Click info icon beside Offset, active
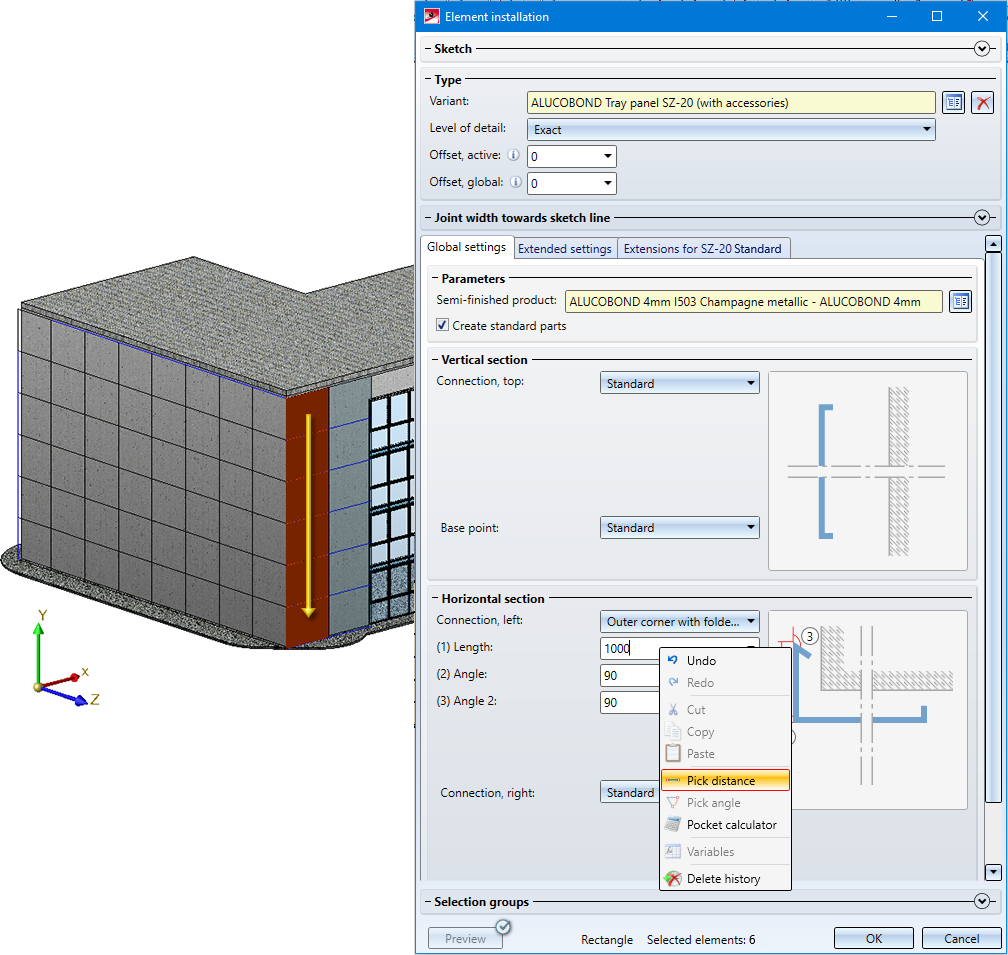The height and width of the screenshot is (955, 1008). point(514,156)
